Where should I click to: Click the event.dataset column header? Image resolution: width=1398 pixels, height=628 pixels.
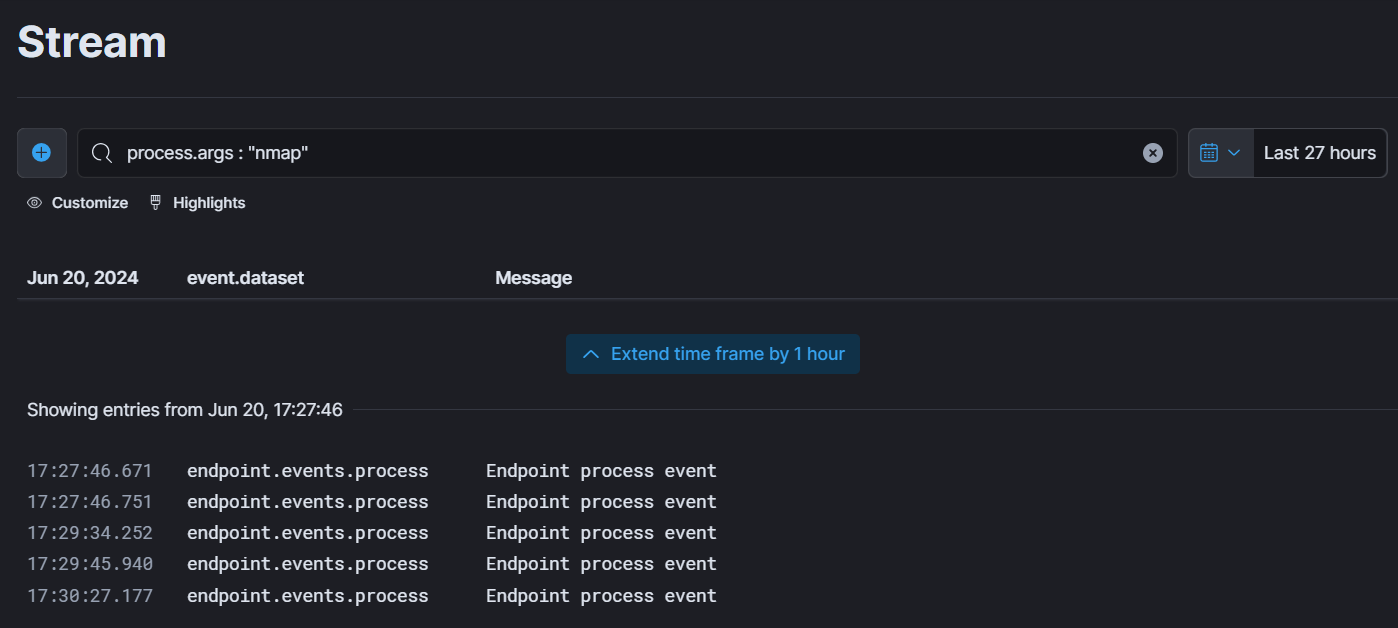tap(245, 278)
